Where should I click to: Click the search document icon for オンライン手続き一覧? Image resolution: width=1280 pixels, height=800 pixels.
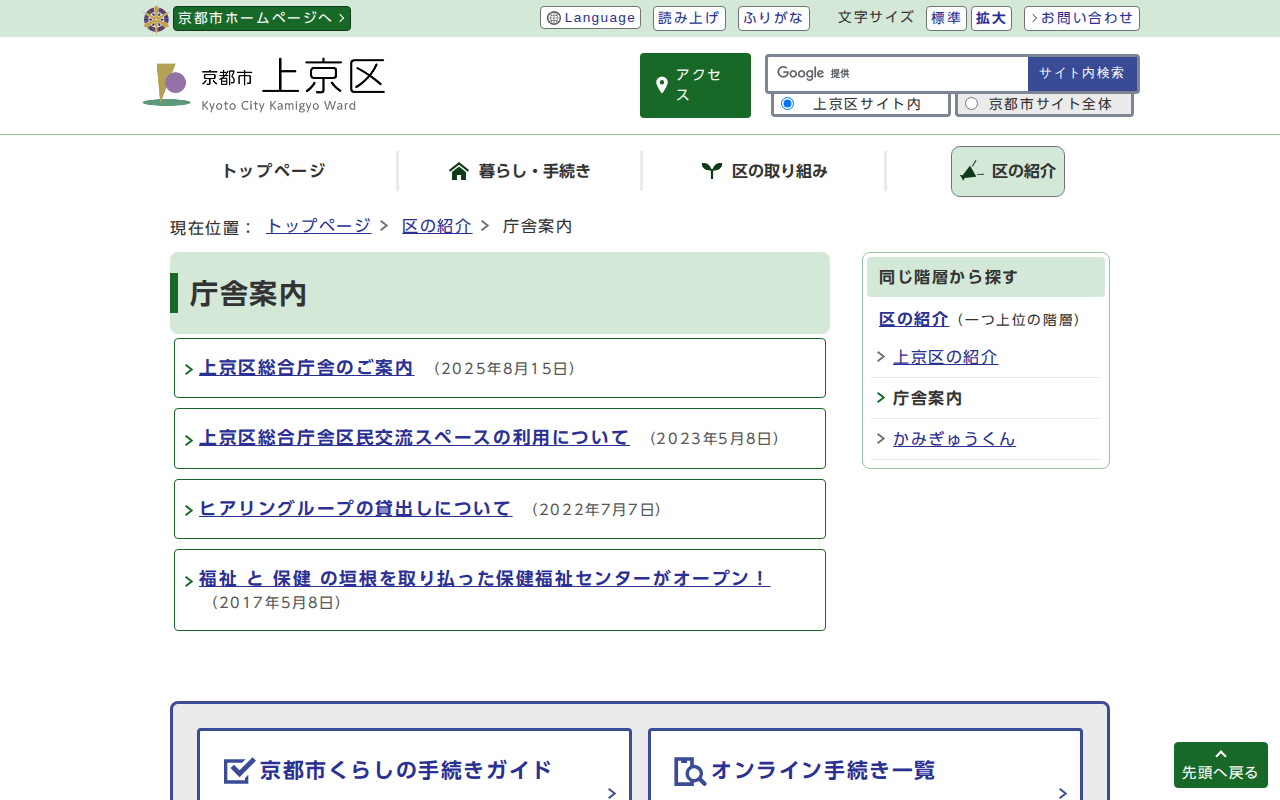(x=690, y=771)
